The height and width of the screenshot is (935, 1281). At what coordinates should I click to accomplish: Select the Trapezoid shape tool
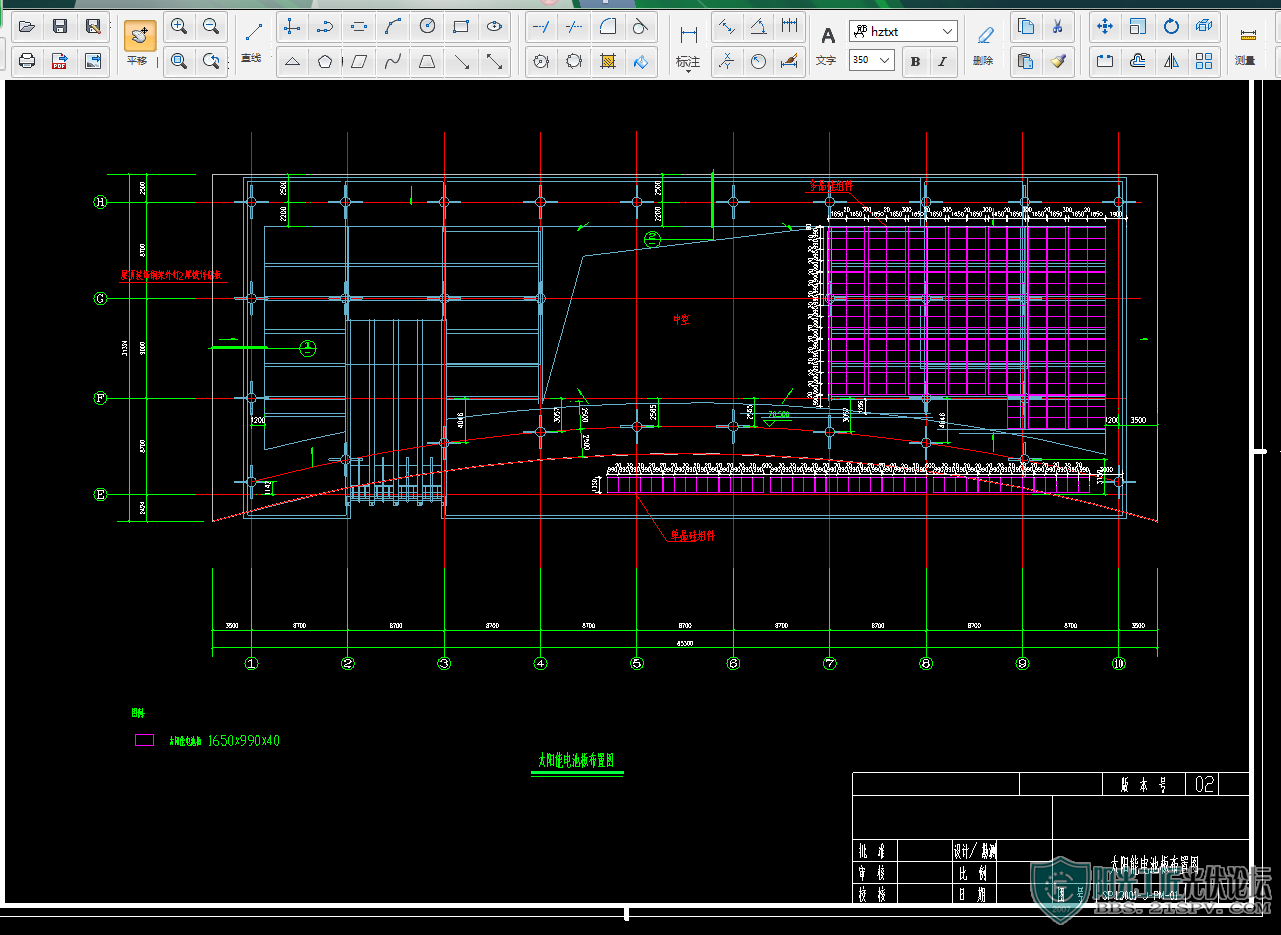pyautogui.click(x=427, y=61)
